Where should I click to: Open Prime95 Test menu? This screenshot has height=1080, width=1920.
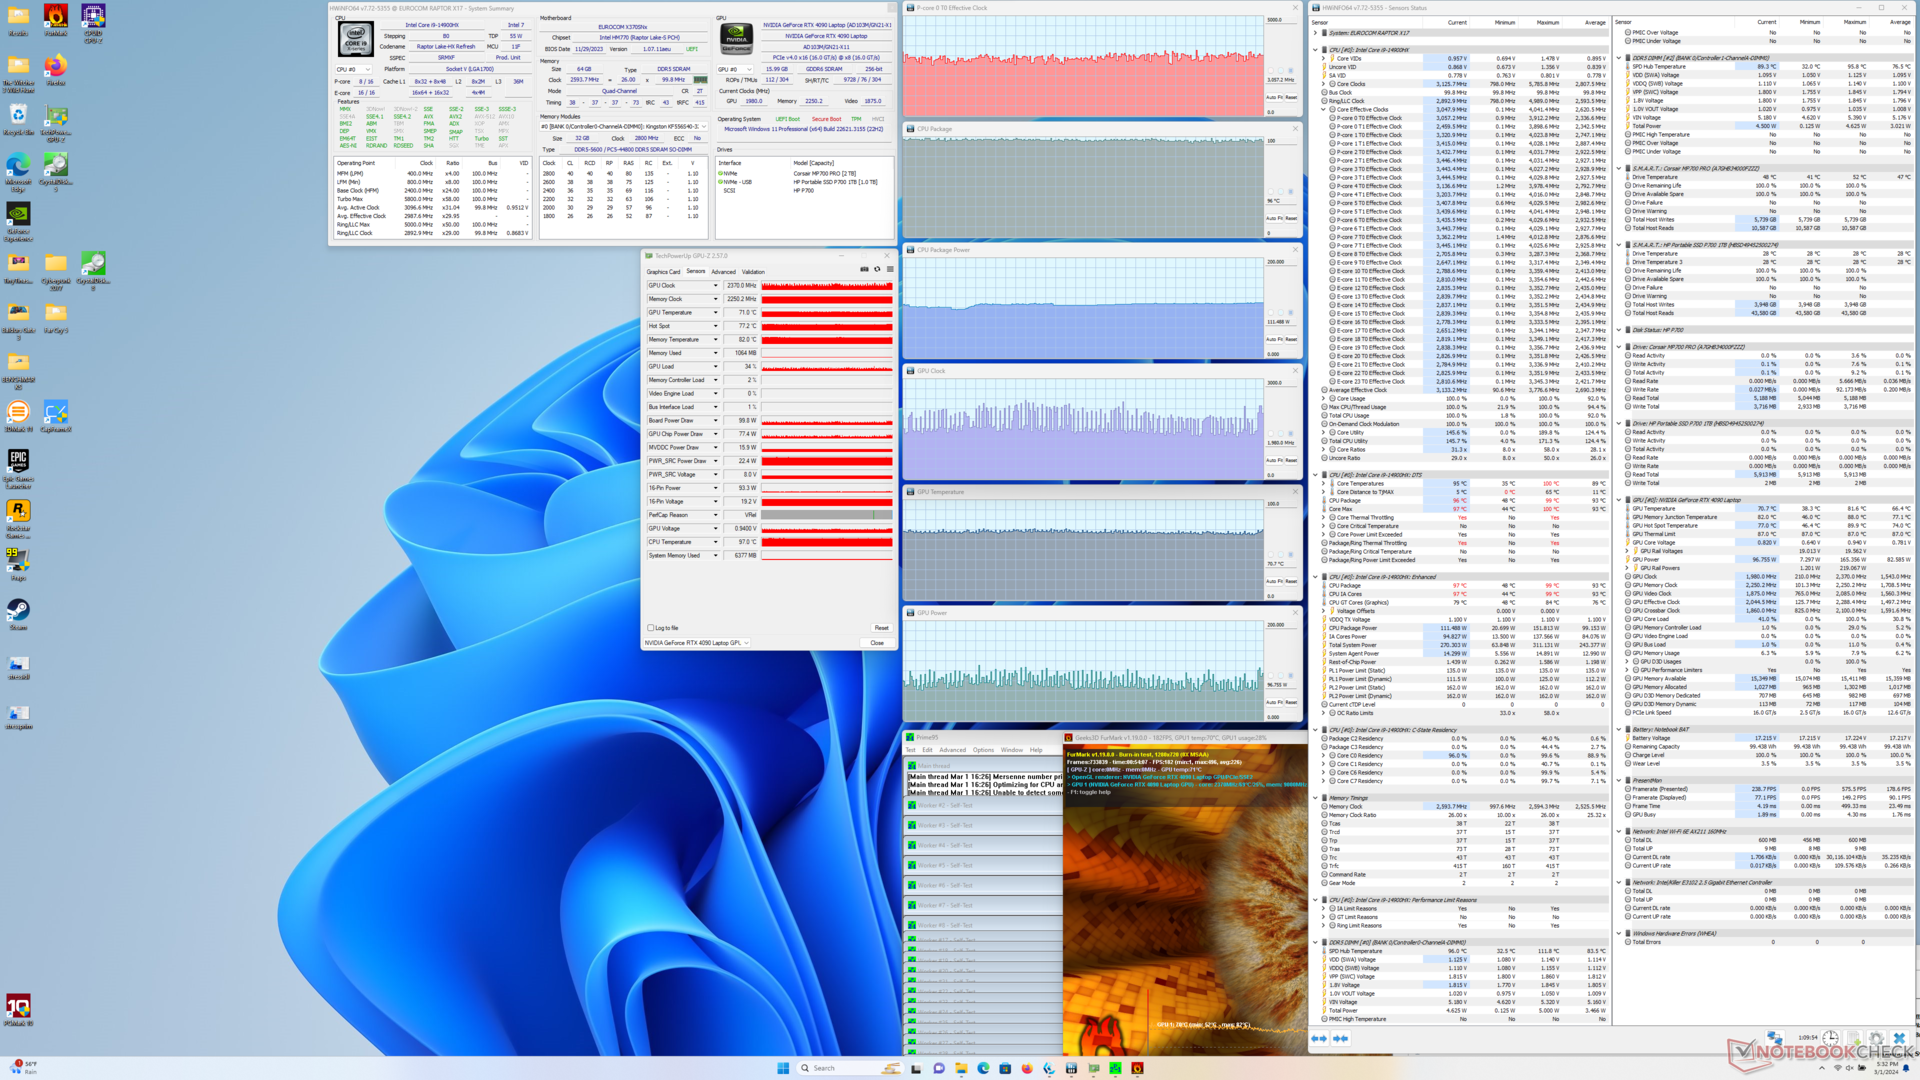[x=910, y=750]
